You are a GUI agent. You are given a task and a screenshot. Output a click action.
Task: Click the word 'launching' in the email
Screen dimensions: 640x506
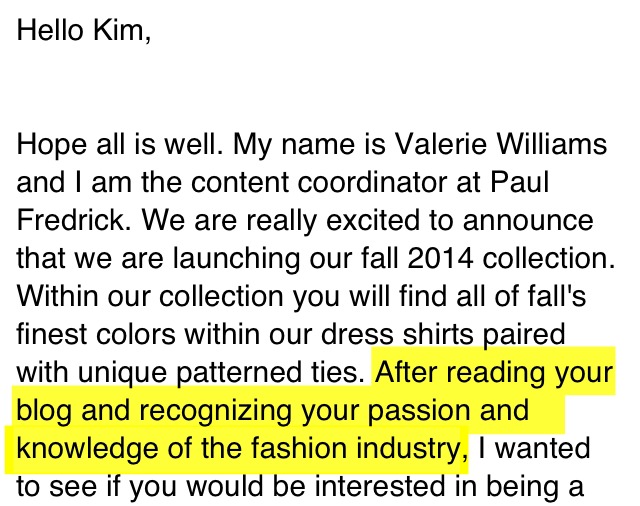point(237,258)
